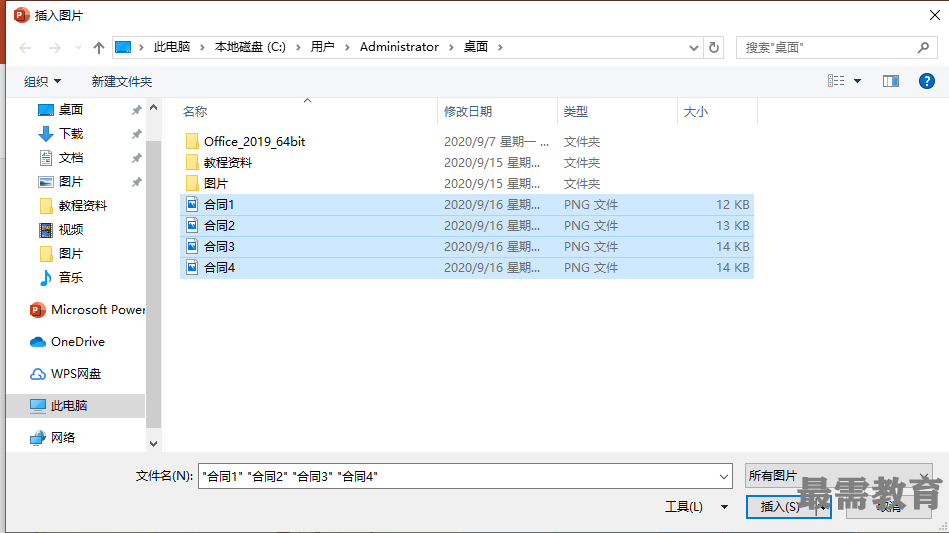Click 此电脑 in the address breadcrumb
Screen dimensions: 949x533
point(172,47)
